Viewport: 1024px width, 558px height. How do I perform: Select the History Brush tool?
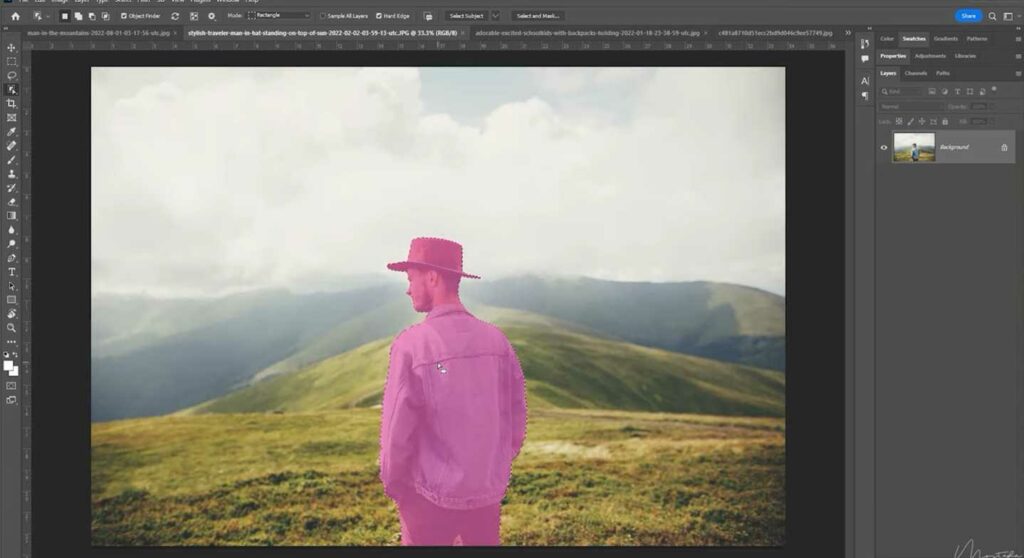[11, 188]
